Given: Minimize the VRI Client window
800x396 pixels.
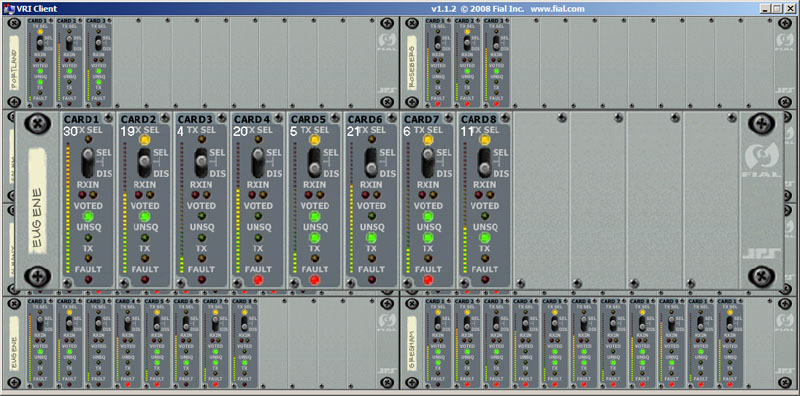Looking at the screenshot, I should coord(766,9).
